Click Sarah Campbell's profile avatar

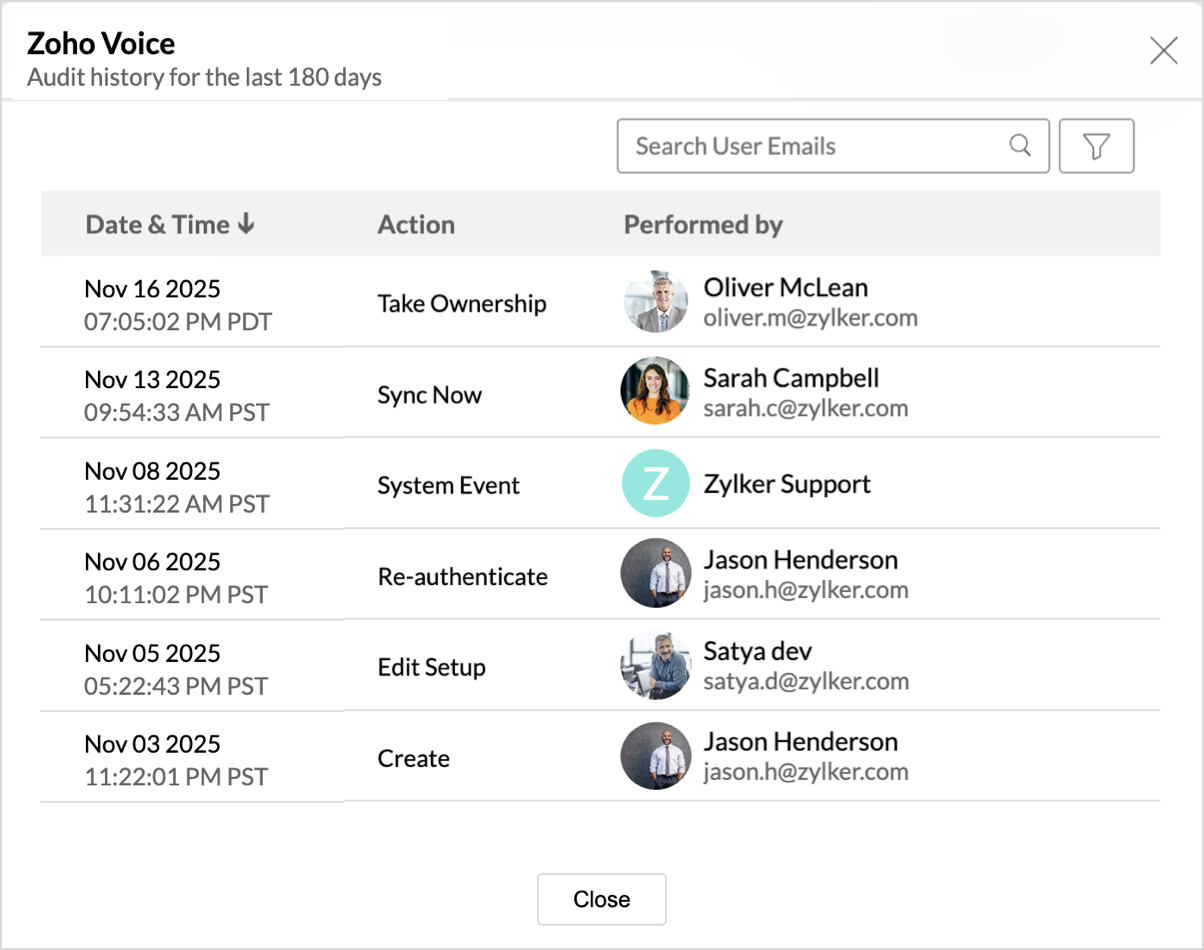coord(656,392)
